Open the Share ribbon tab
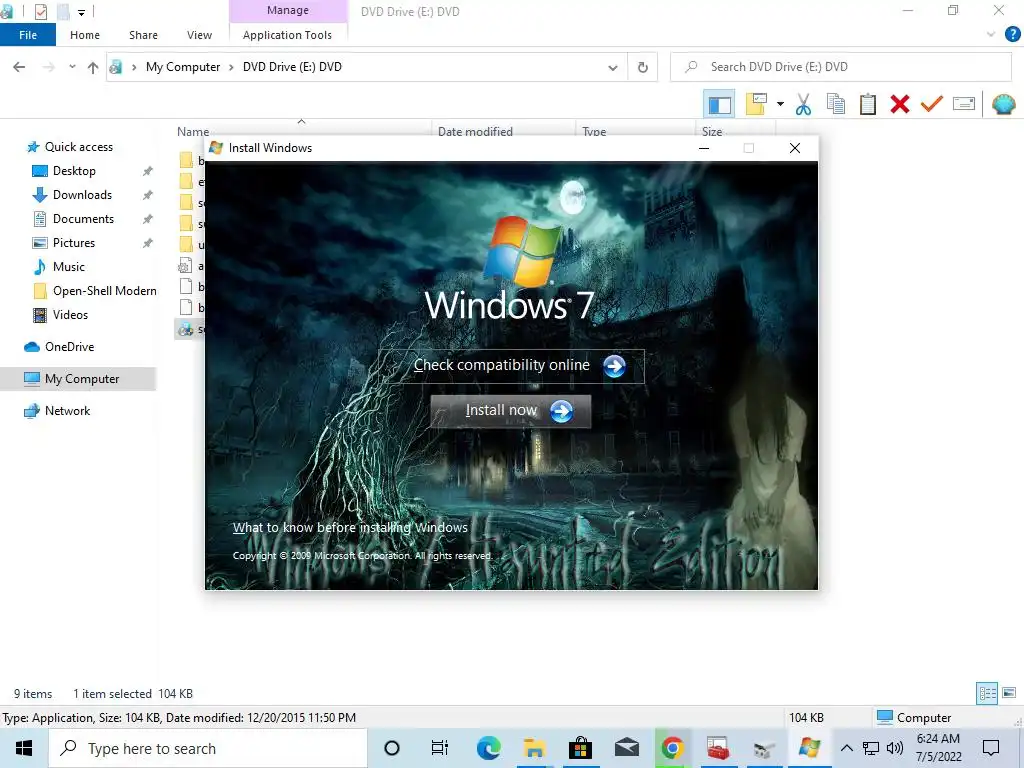Image resolution: width=1024 pixels, height=768 pixels. pyautogui.click(x=143, y=35)
